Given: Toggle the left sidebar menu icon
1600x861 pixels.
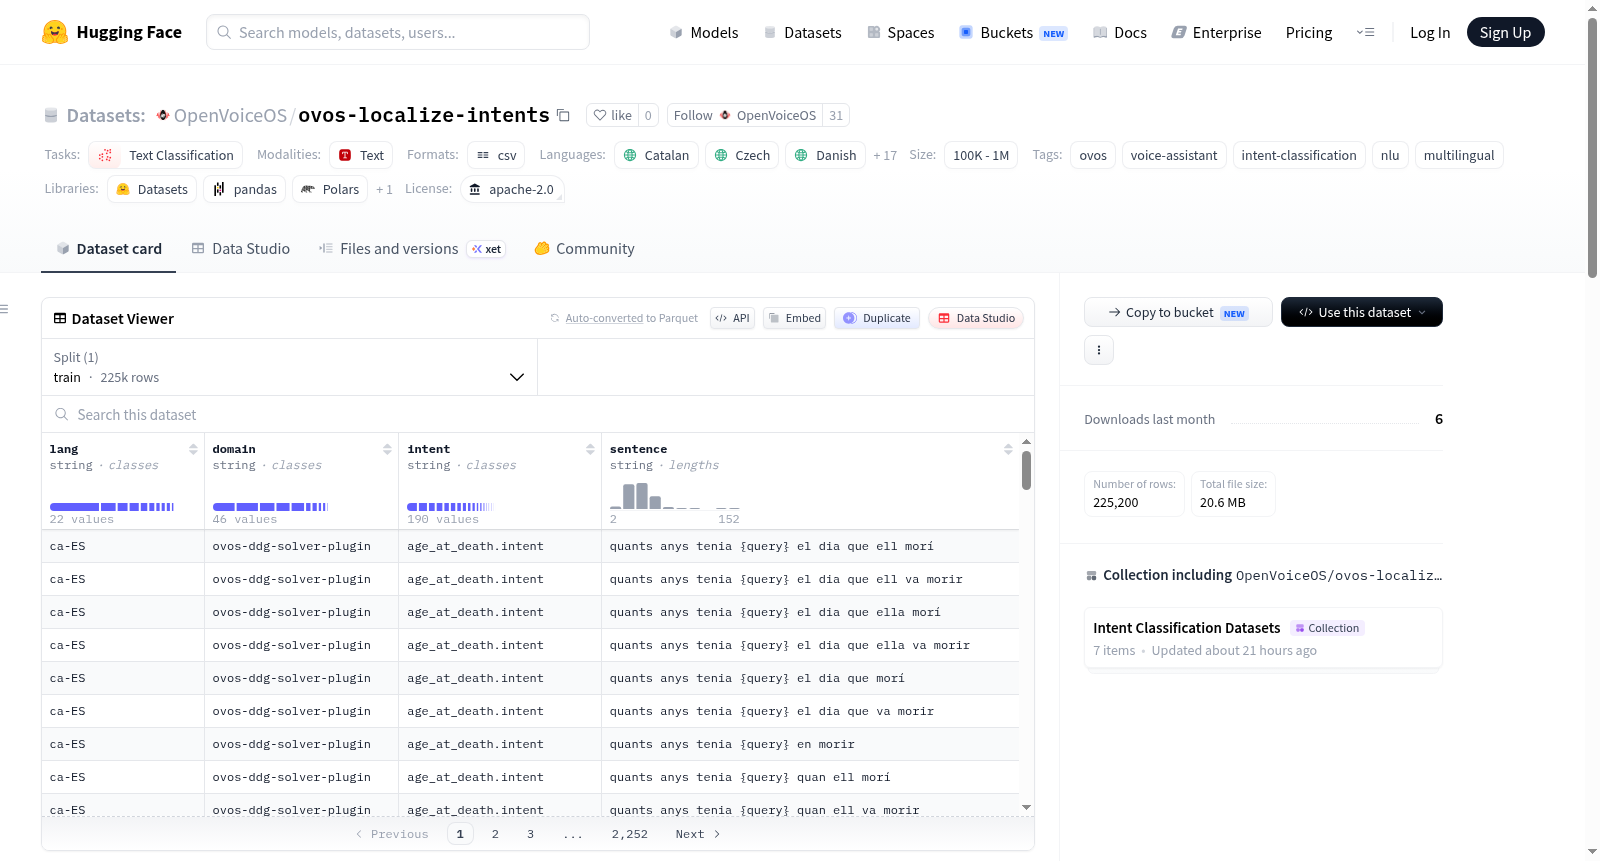Looking at the screenshot, I should point(4,309).
